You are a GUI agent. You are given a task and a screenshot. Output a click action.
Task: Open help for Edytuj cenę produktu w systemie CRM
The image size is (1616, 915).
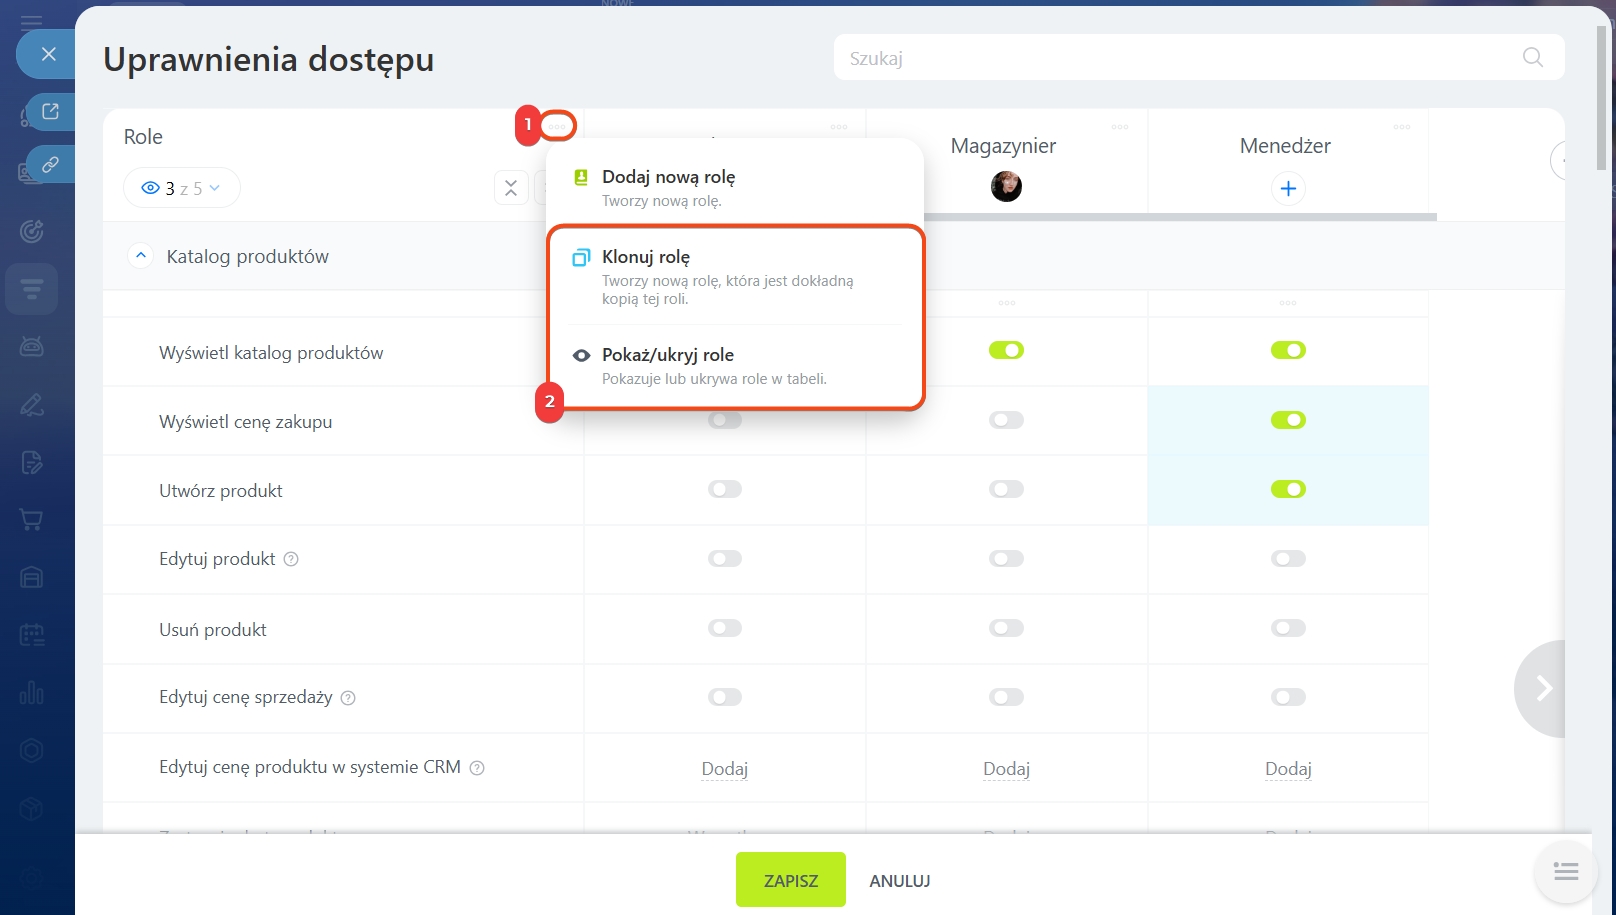point(477,768)
